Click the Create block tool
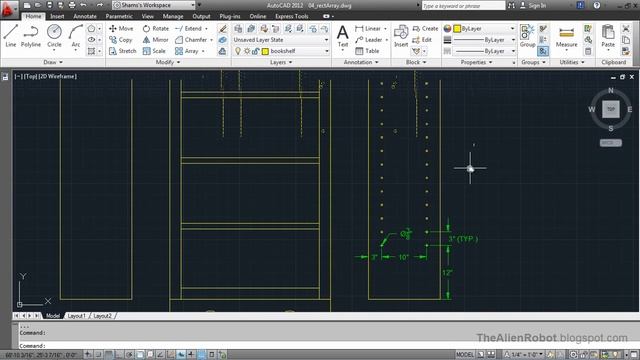640x360 pixels. coord(425,29)
